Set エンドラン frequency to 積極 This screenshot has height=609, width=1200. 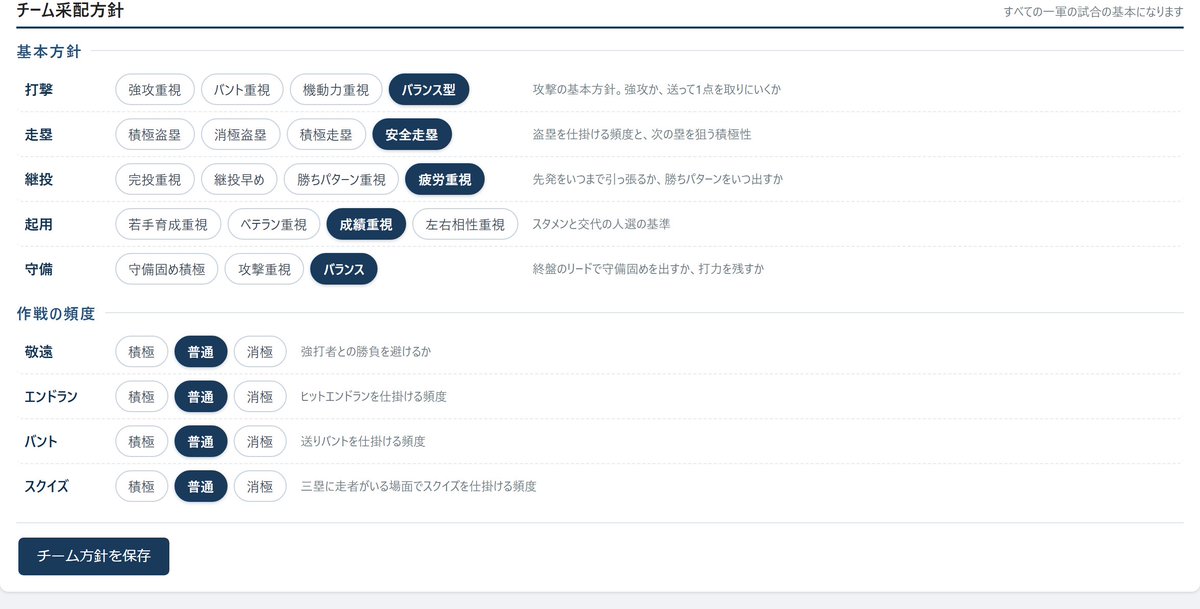[x=142, y=396]
